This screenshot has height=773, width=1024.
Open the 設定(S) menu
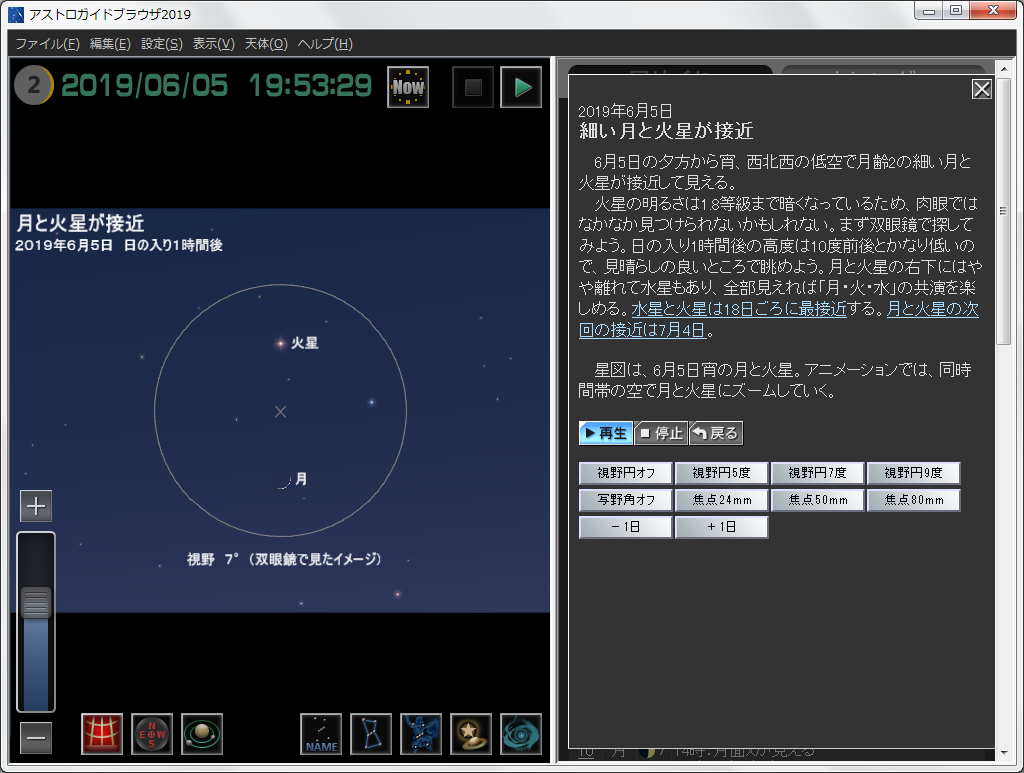point(162,44)
